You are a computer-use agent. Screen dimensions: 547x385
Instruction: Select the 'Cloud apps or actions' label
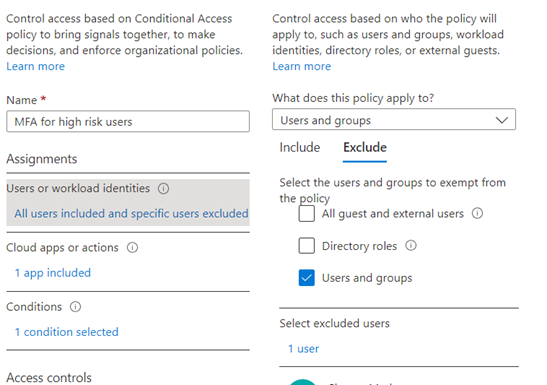[x=62, y=248]
